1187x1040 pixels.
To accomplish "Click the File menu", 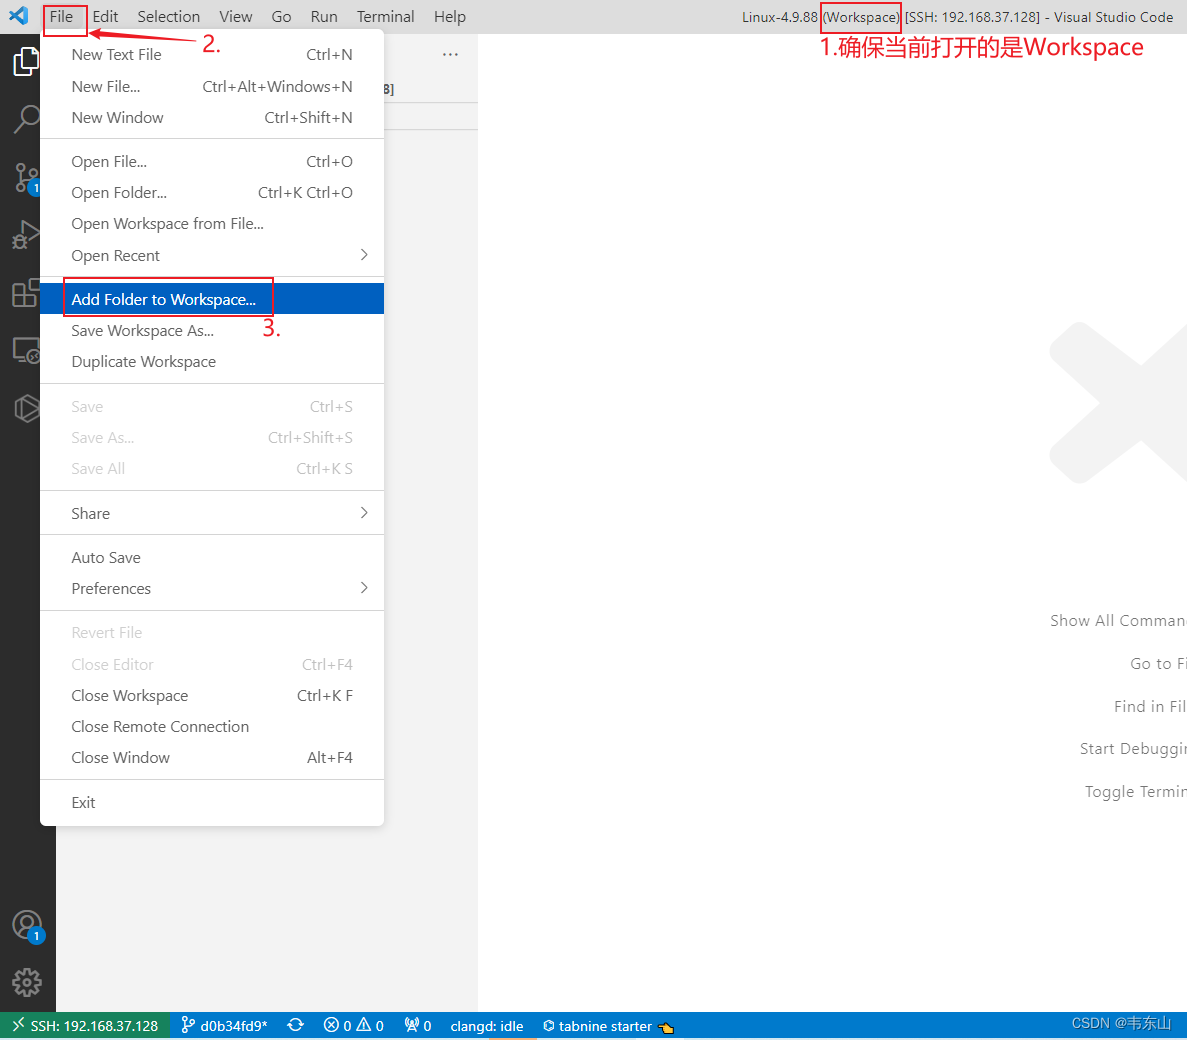I will click(x=61, y=17).
